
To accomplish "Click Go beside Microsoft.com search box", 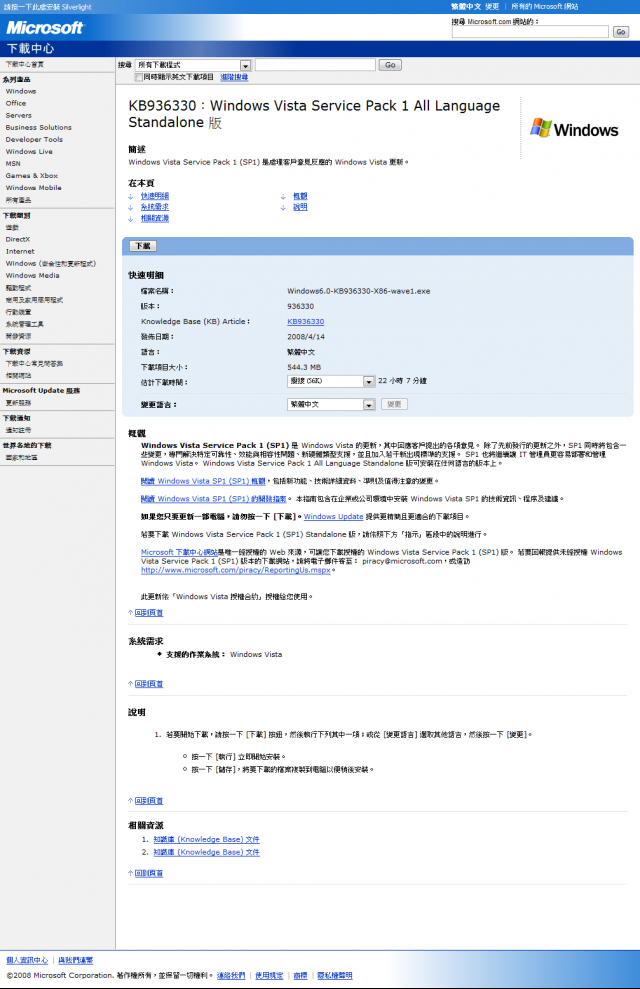I will (x=620, y=32).
